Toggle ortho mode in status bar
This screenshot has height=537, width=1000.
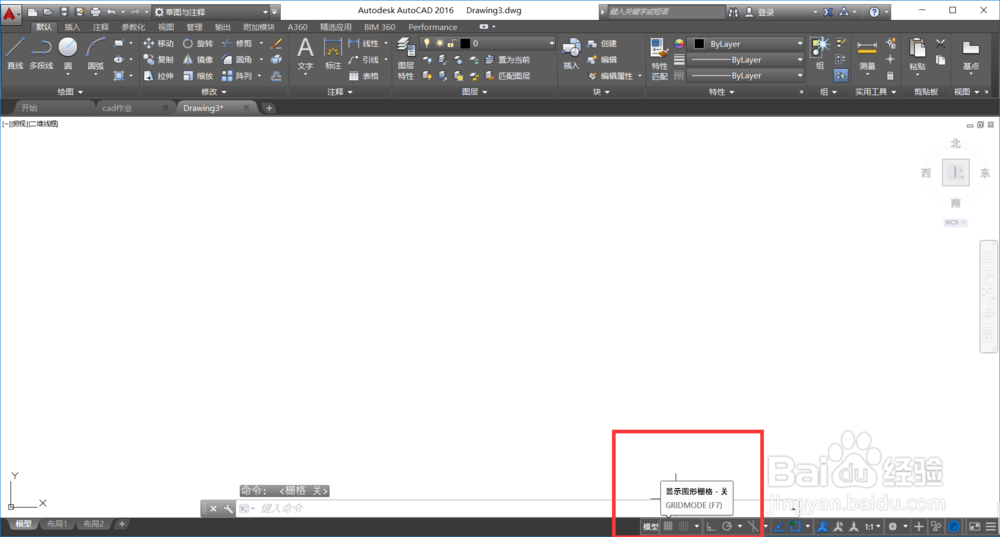click(x=710, y=526)
